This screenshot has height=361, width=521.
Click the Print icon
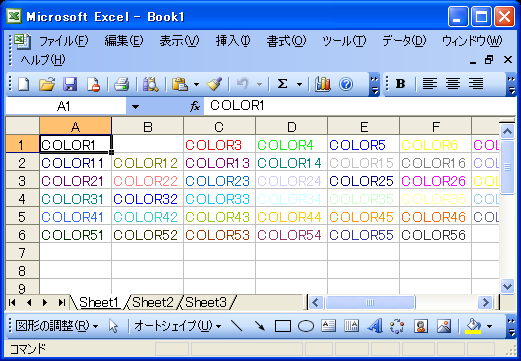pyautogui.click(x=122, y=84)
